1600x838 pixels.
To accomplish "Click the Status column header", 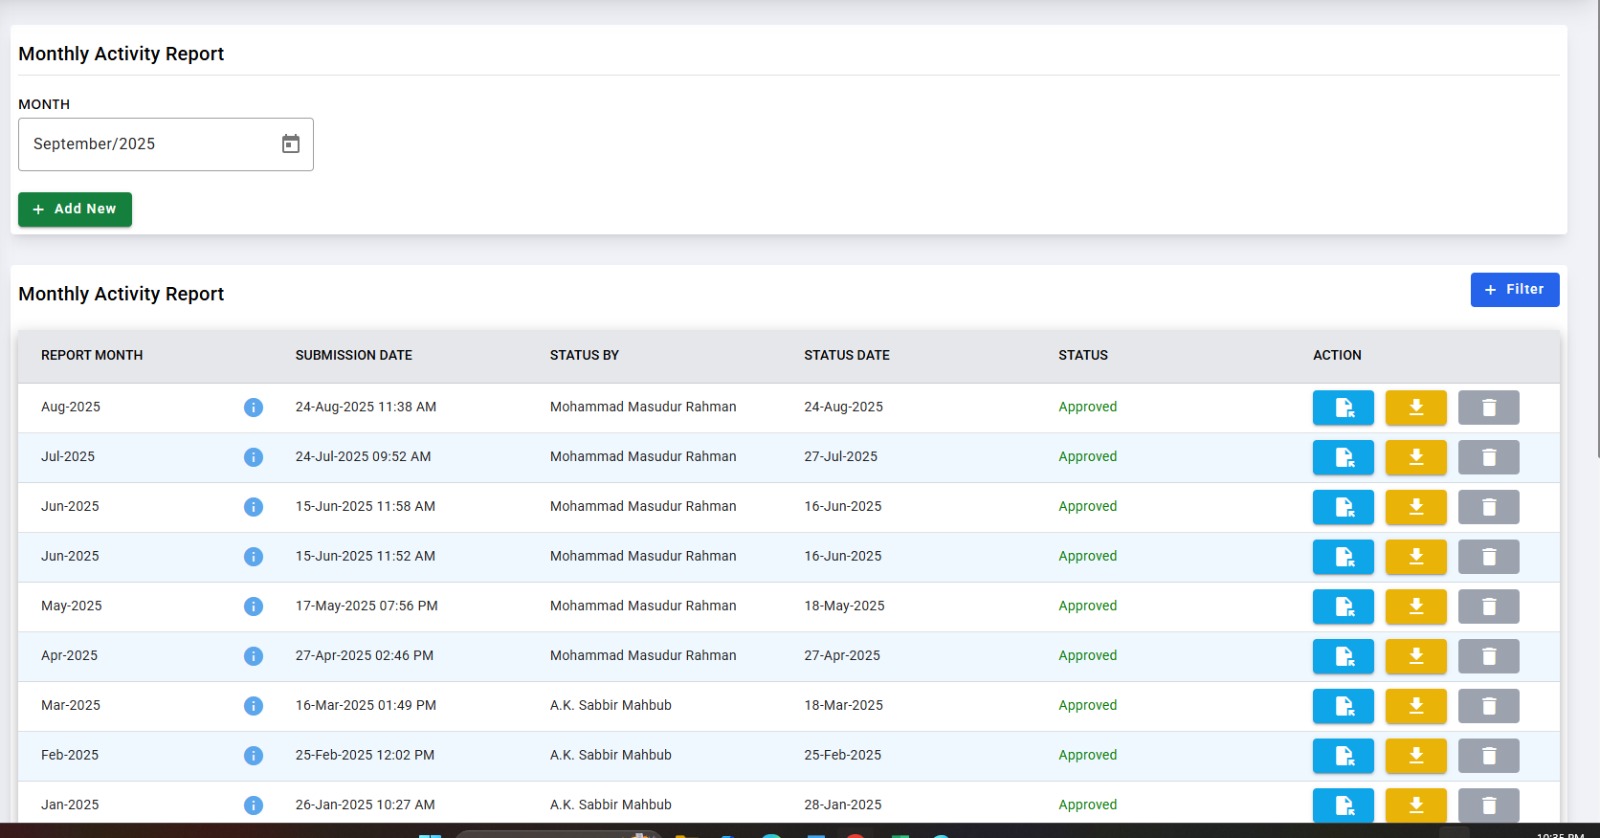I will pos(1083,355).
